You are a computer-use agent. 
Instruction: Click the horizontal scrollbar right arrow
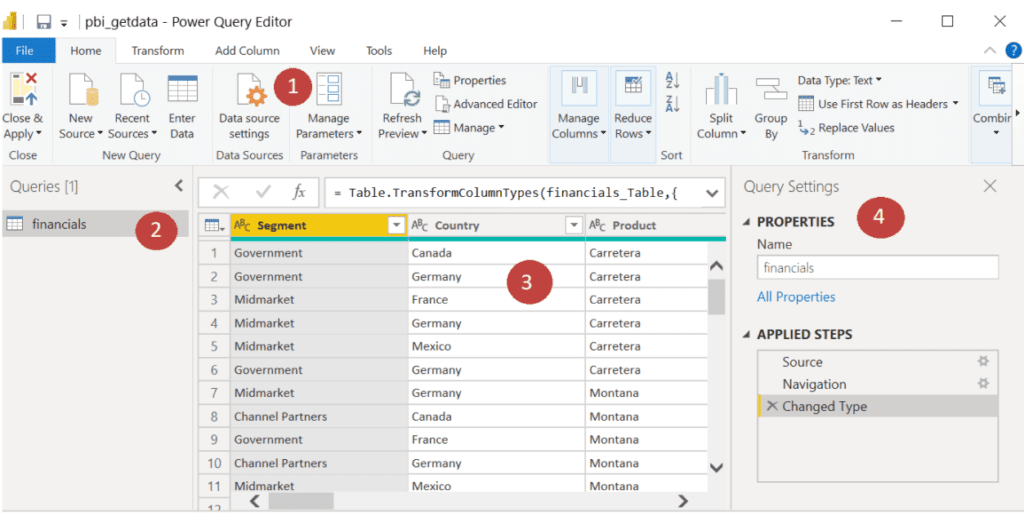click(x=683, y=501)
